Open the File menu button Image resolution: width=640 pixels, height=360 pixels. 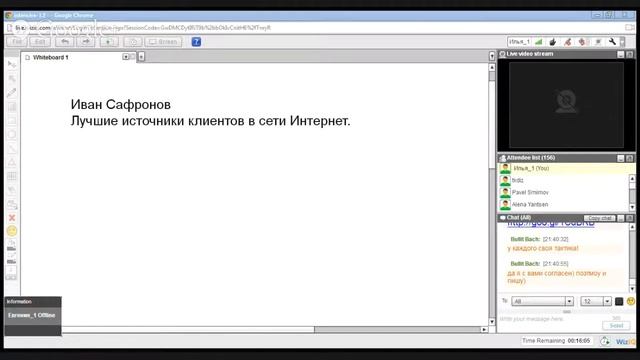[17, 42]
